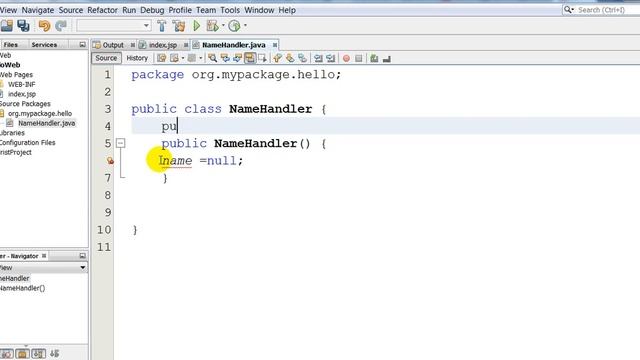Click the Save All toolbar icon
Screen dimensions: 640x360
23,26
